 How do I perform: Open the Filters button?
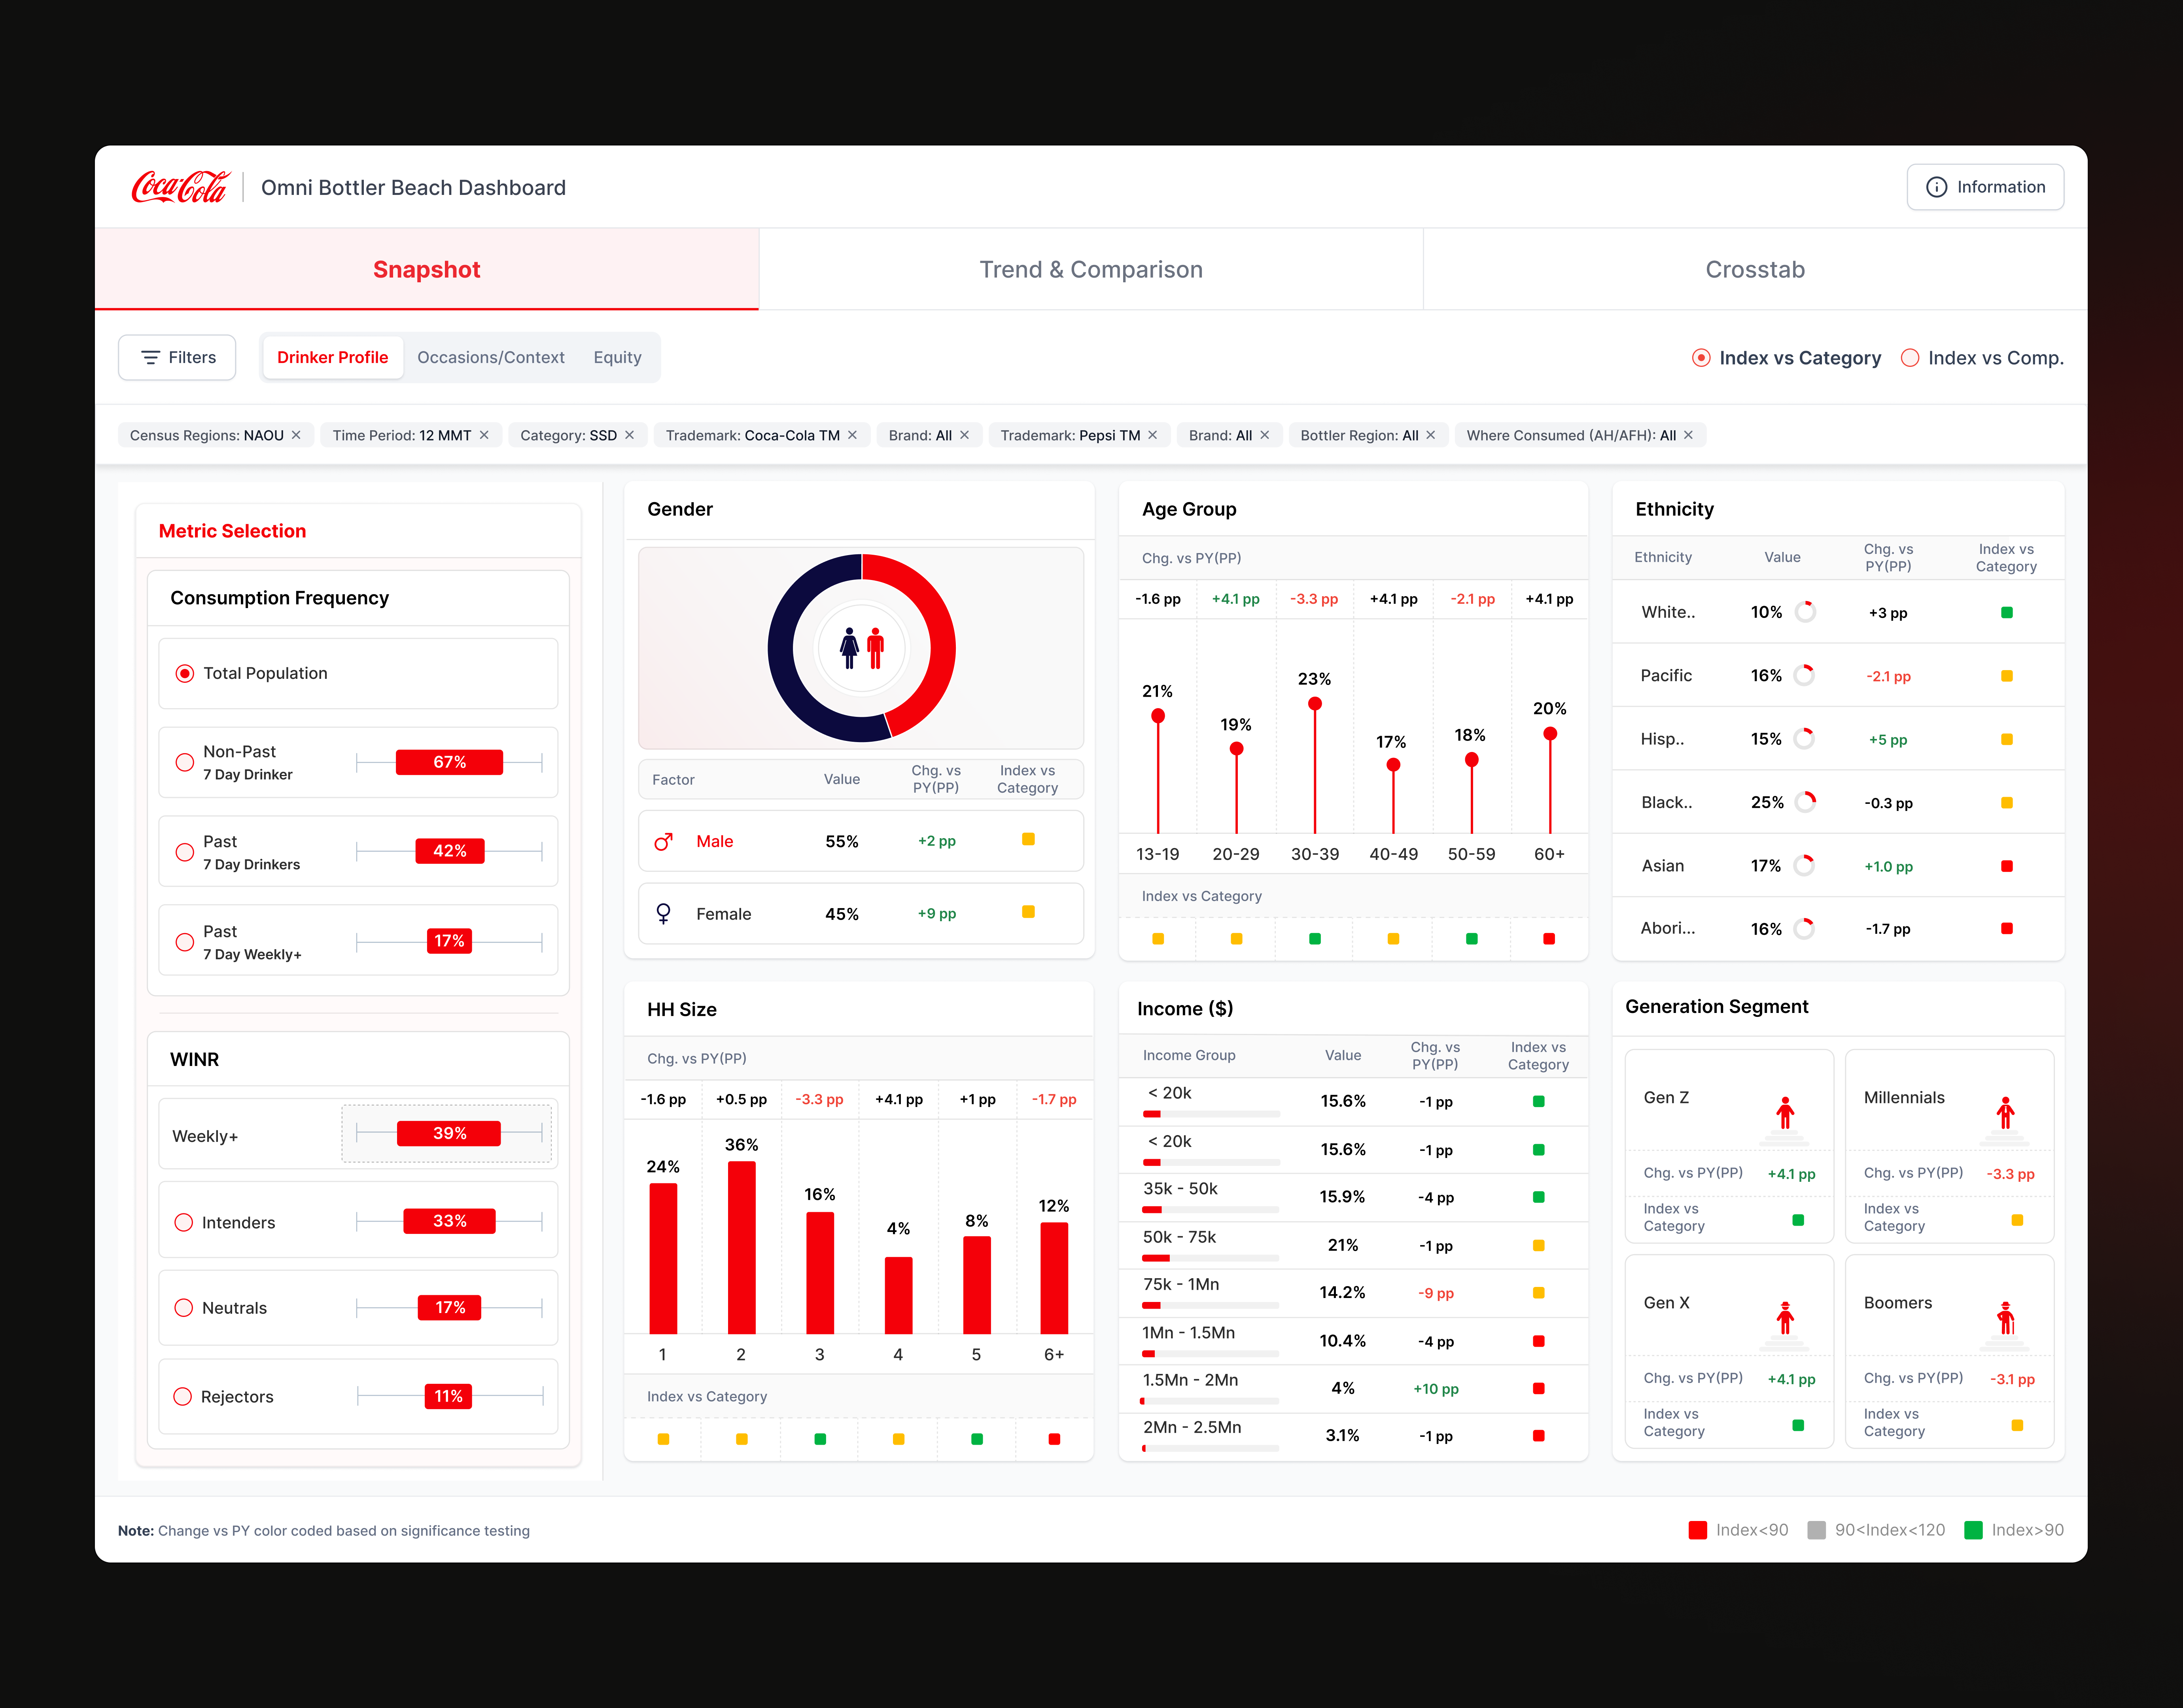point(177,357)
